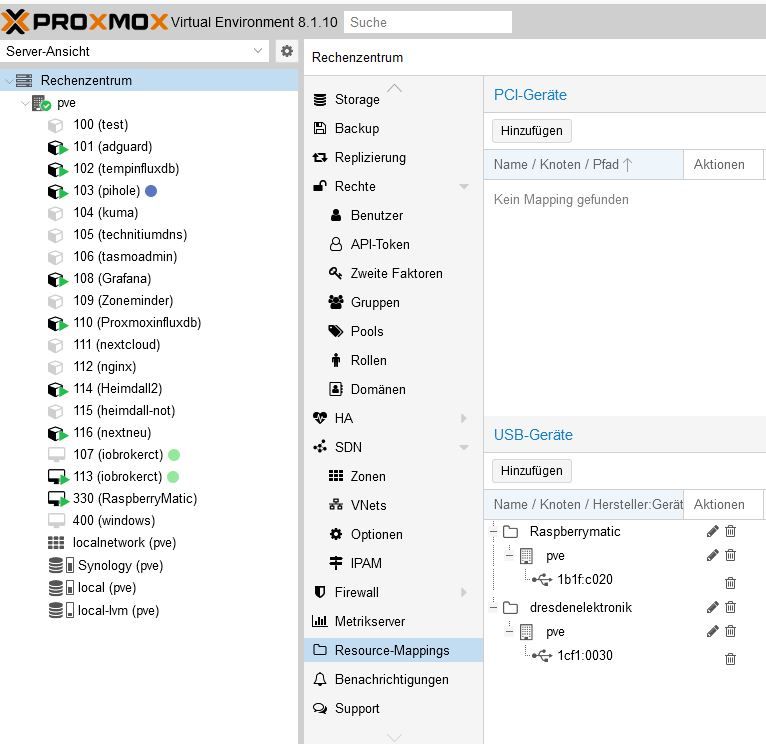This screenshot has width=766, height=744.
Task: Click the Firewall shield icon
Action: 320,592
